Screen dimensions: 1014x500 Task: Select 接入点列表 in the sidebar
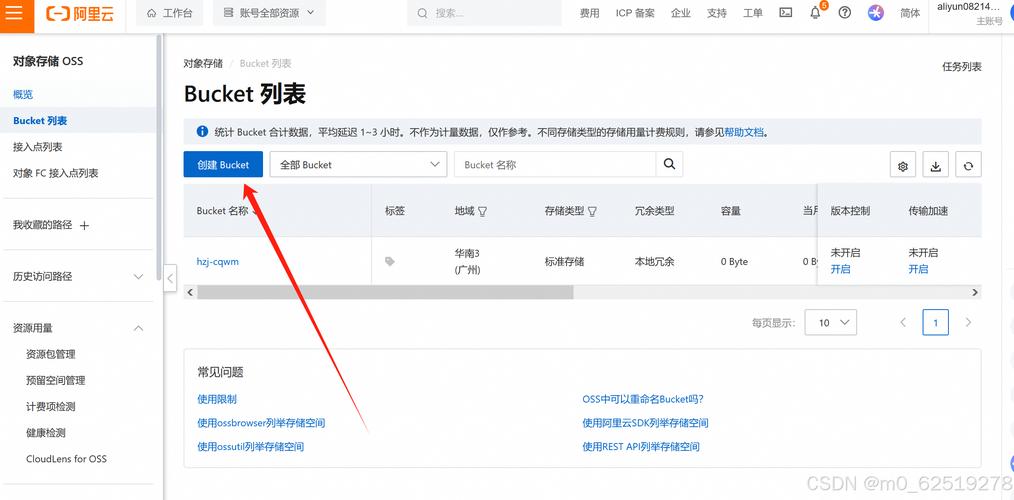(37, 147)
